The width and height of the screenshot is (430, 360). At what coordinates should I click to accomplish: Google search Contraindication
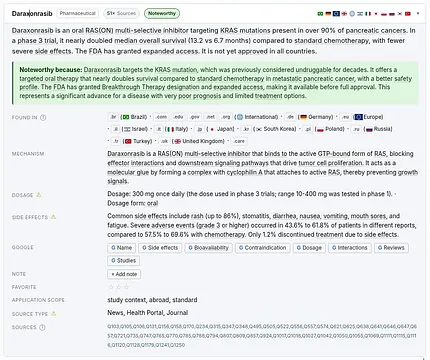(263, 248)
